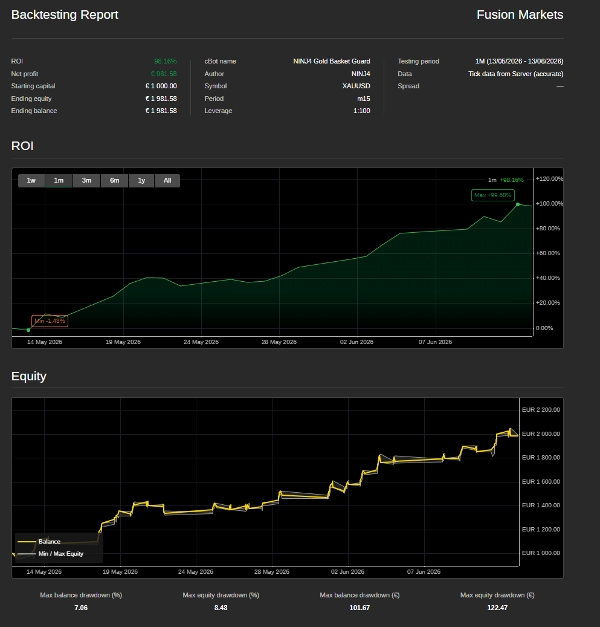The image size is (600, 627).
Task: Click the +100.00% axis label
Action: point(549,204)
